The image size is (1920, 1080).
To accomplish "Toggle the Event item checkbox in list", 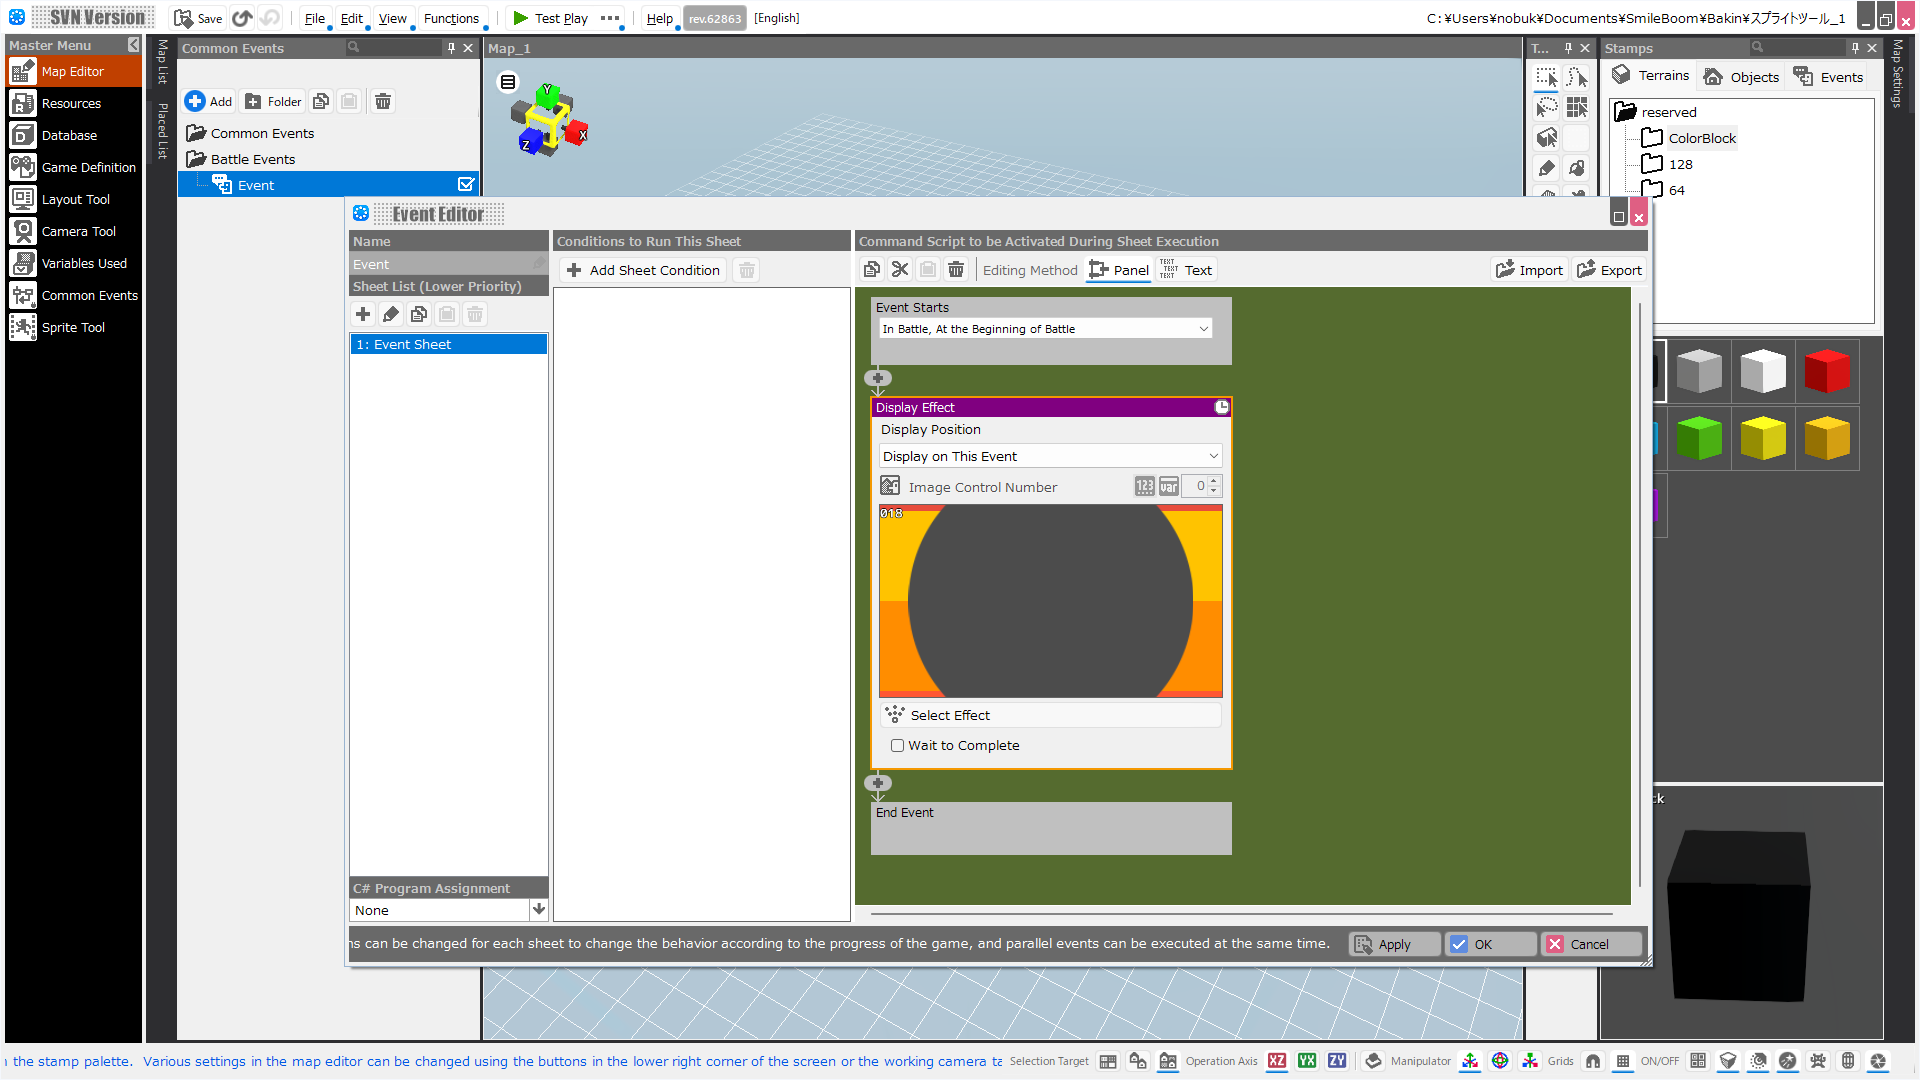I will [x=466, y=184].
